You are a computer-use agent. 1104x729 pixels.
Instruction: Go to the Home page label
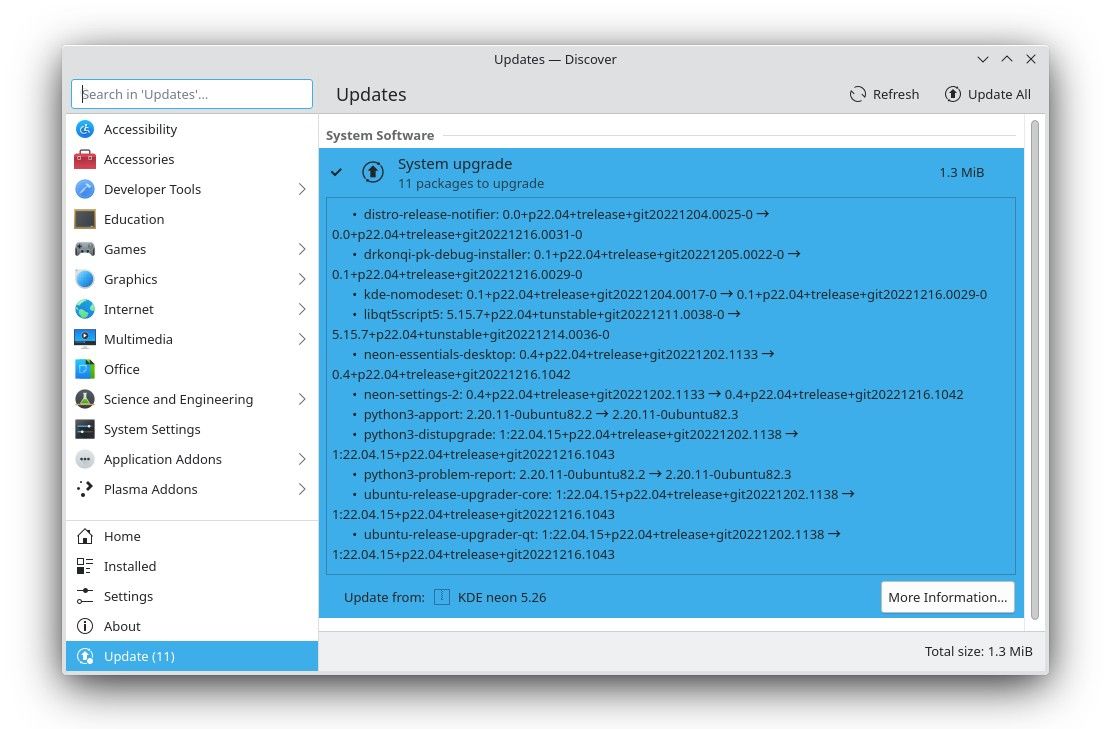[122, 536]
